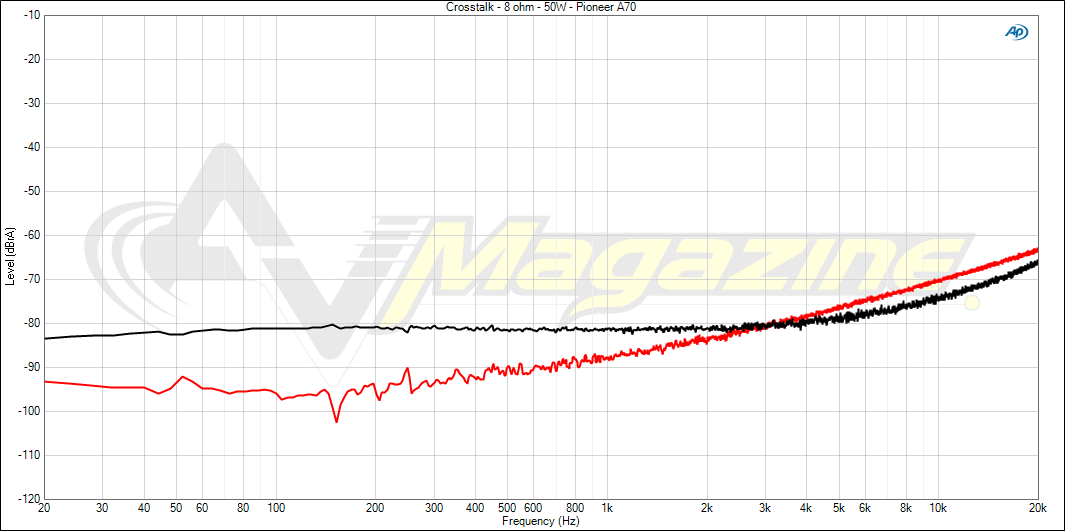1065x531 pixels.
Task: Click the 'Level (dBrA)' axis label
Action: [x=10, y=257]
